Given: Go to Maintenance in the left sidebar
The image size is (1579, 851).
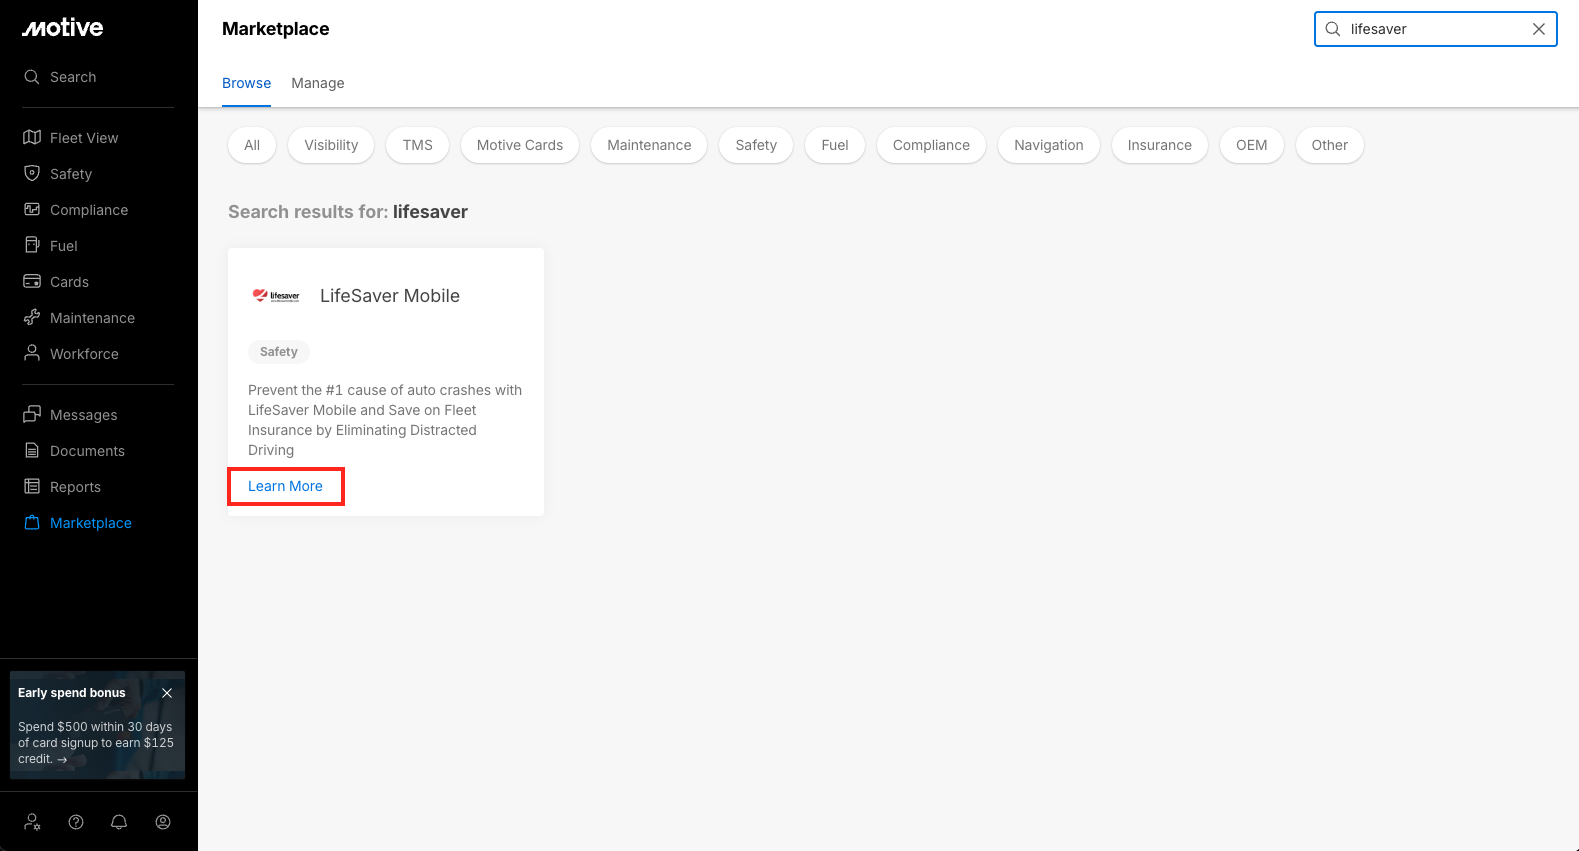Looking at the screenshot, I should [x=79, y=318].
